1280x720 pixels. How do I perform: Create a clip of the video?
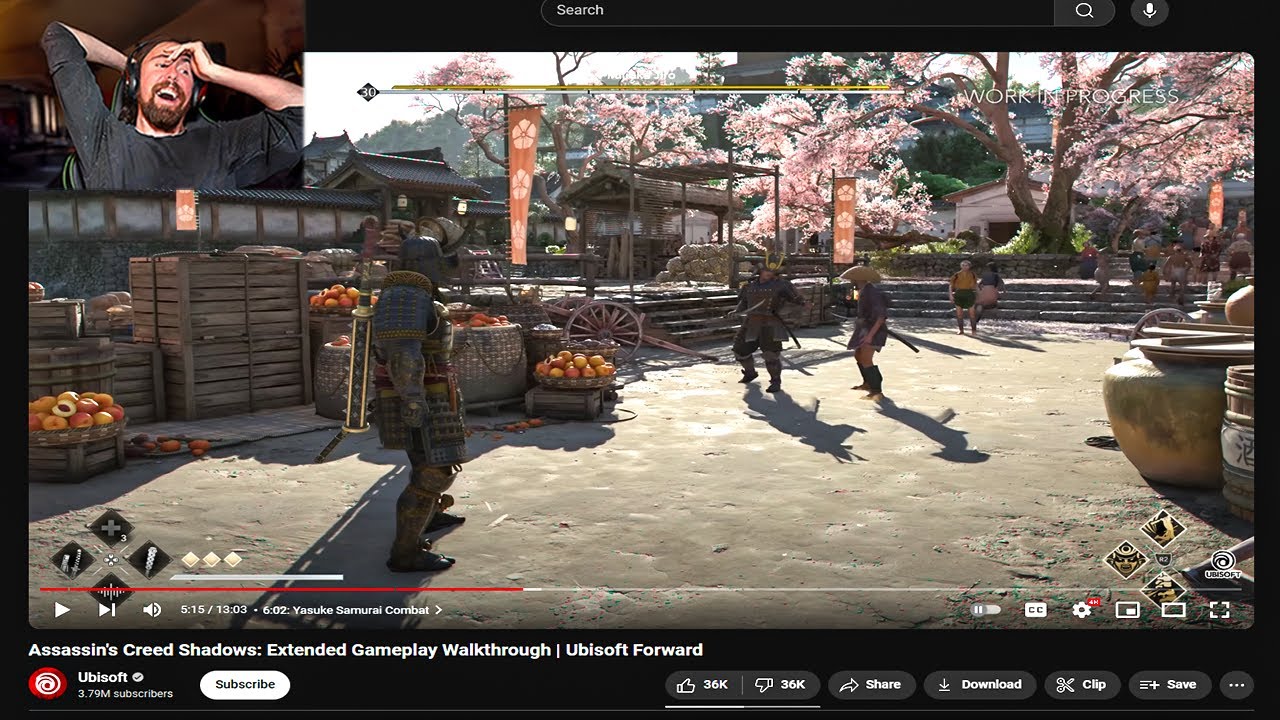coord(1081,685)
